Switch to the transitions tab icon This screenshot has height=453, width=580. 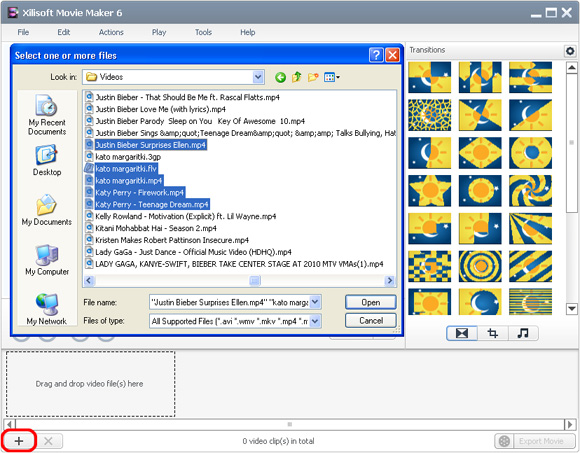coord(462,333)
